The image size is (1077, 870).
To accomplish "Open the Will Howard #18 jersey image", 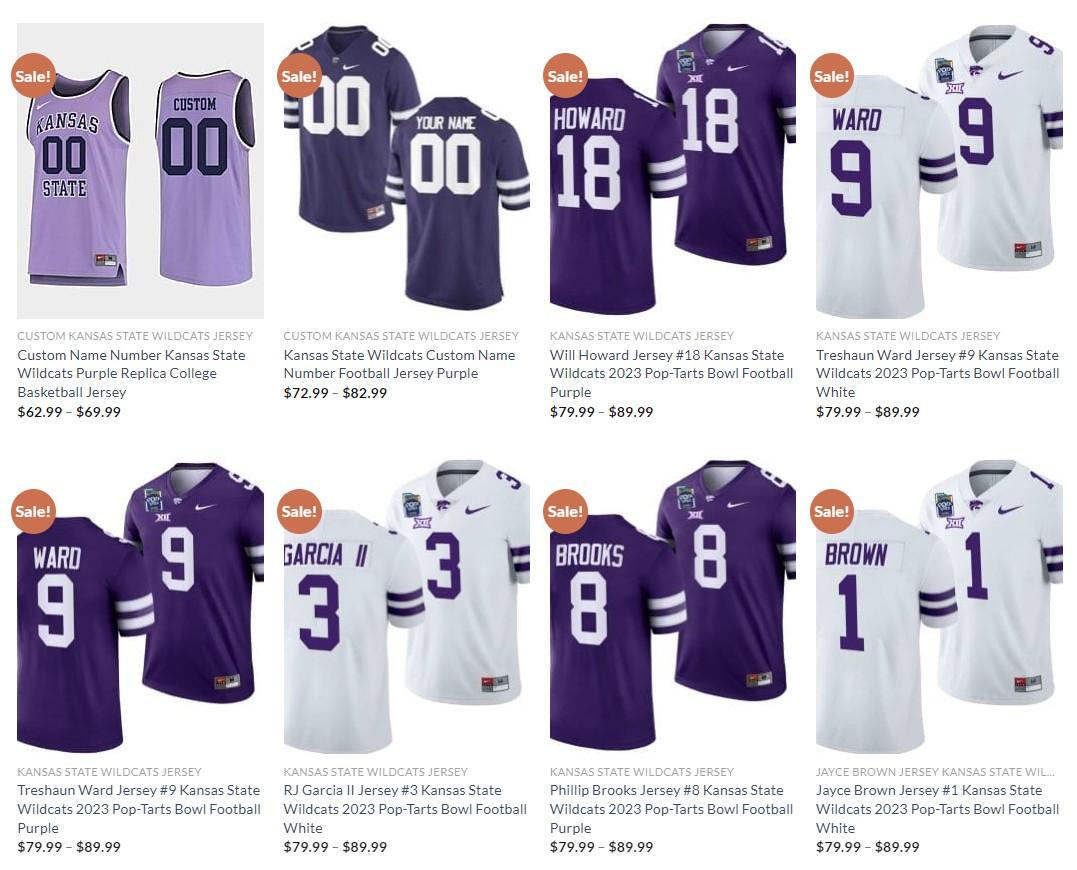I will (x=672, y=171).
